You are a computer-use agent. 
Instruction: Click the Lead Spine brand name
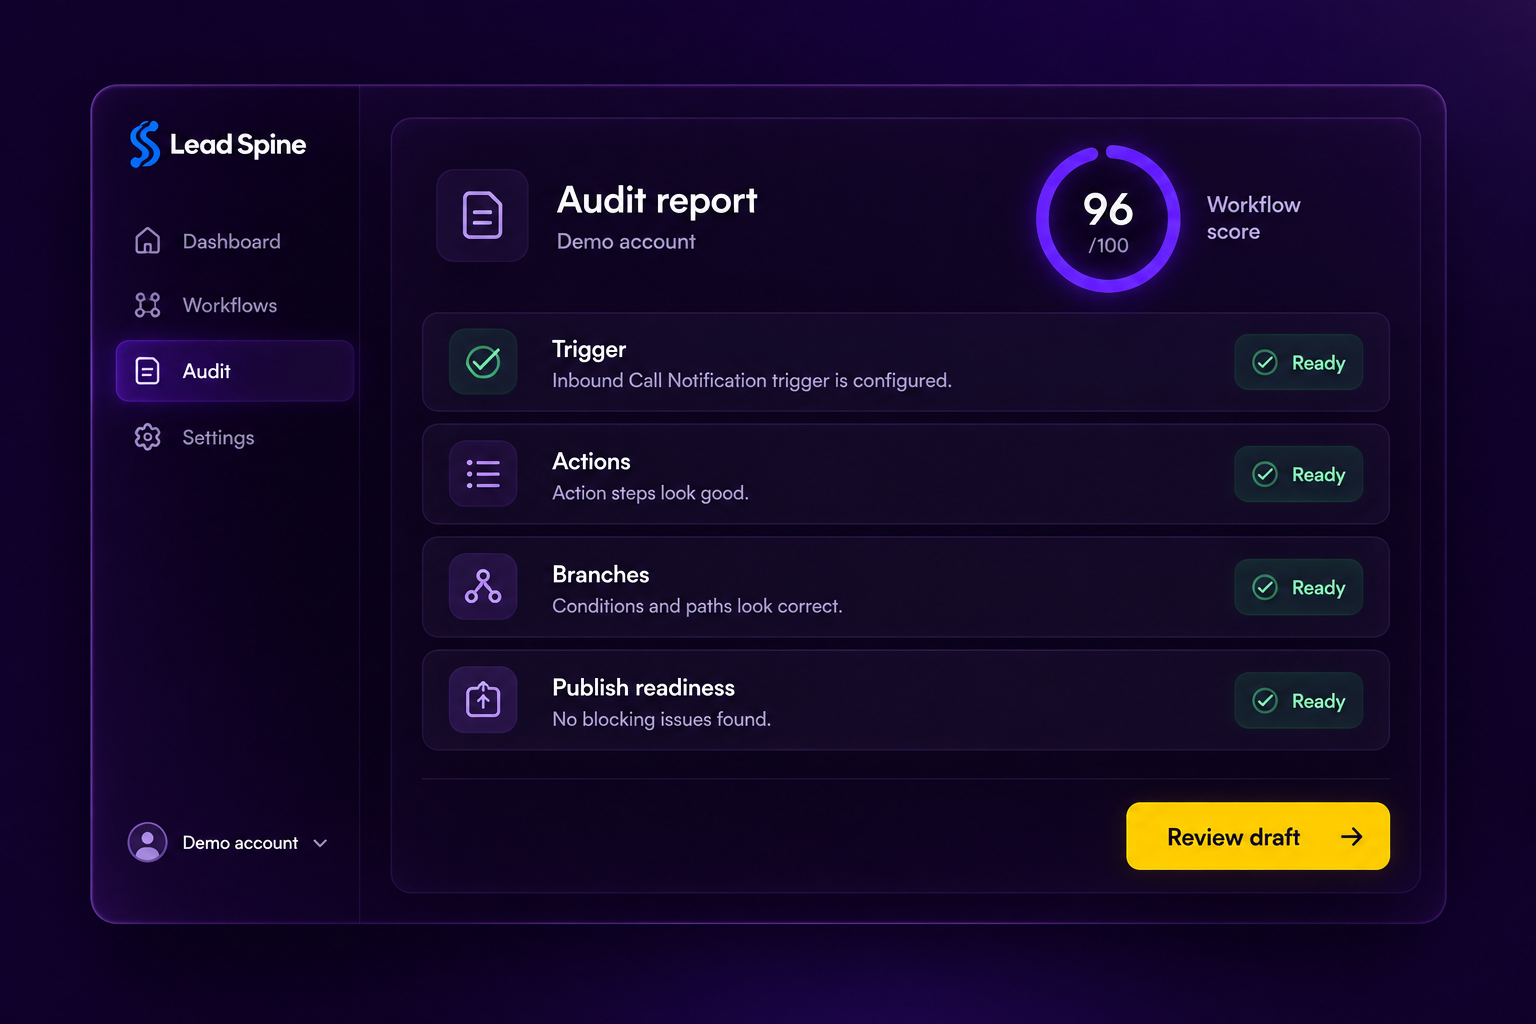[x=238, y=145]
